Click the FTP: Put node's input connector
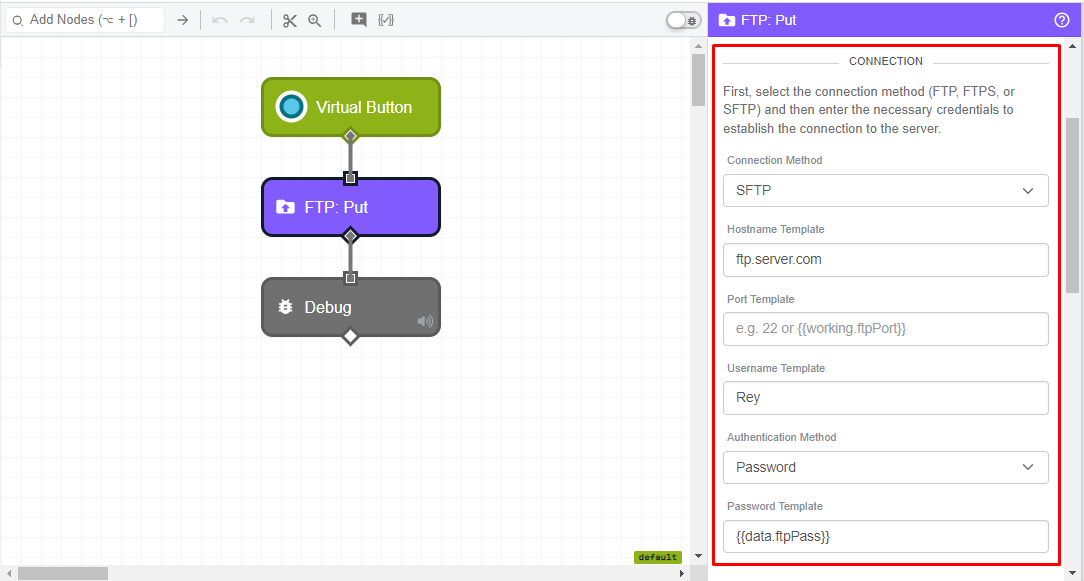1084x581 pixels. click(x=351, y=178)
